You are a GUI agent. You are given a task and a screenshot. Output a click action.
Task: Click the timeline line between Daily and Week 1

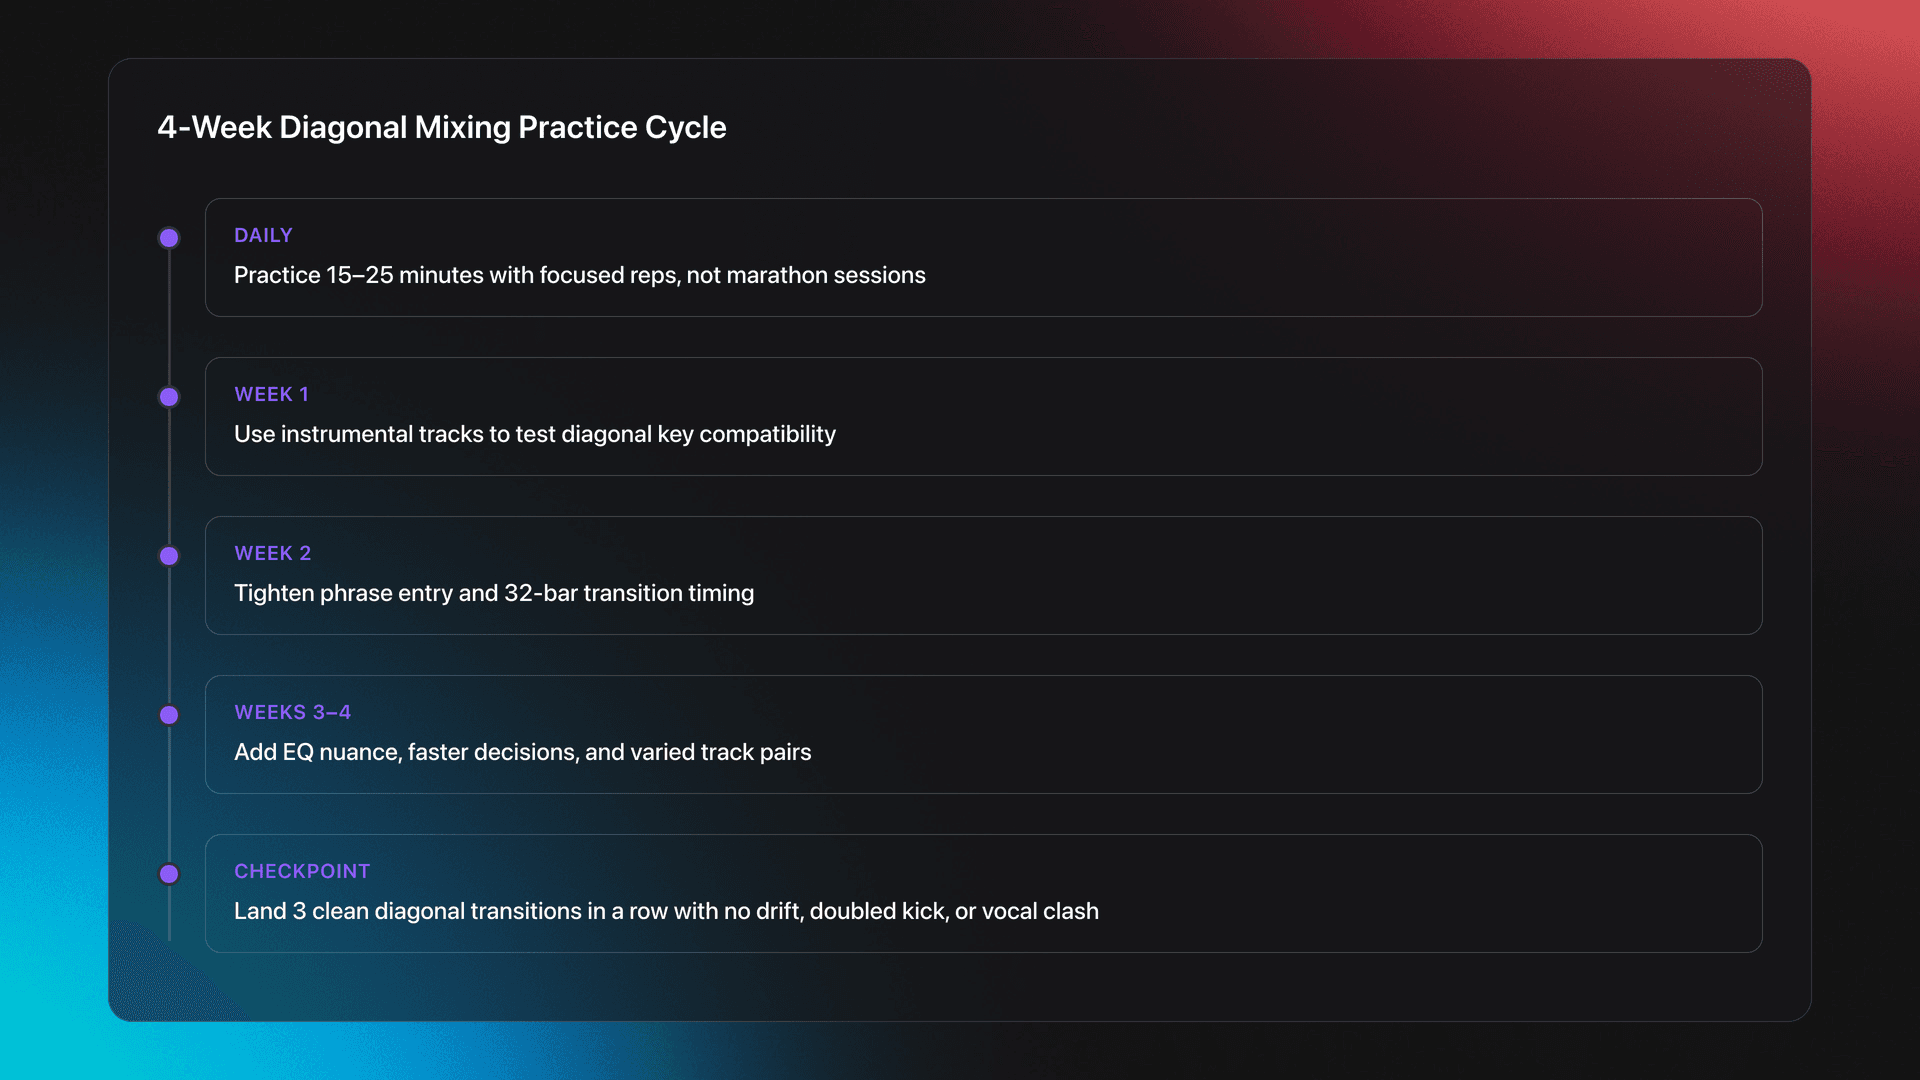[169, 317]
